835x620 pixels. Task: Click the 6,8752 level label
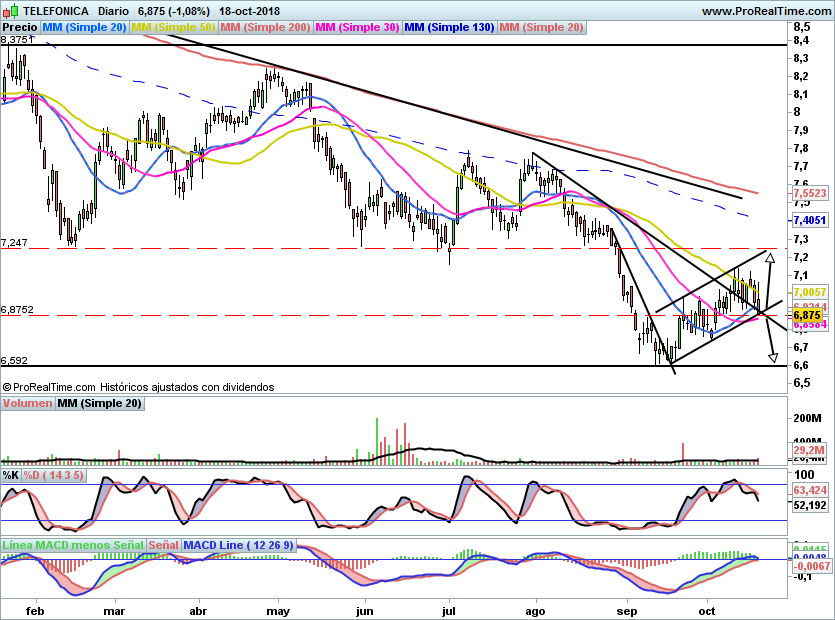[17, 309]
